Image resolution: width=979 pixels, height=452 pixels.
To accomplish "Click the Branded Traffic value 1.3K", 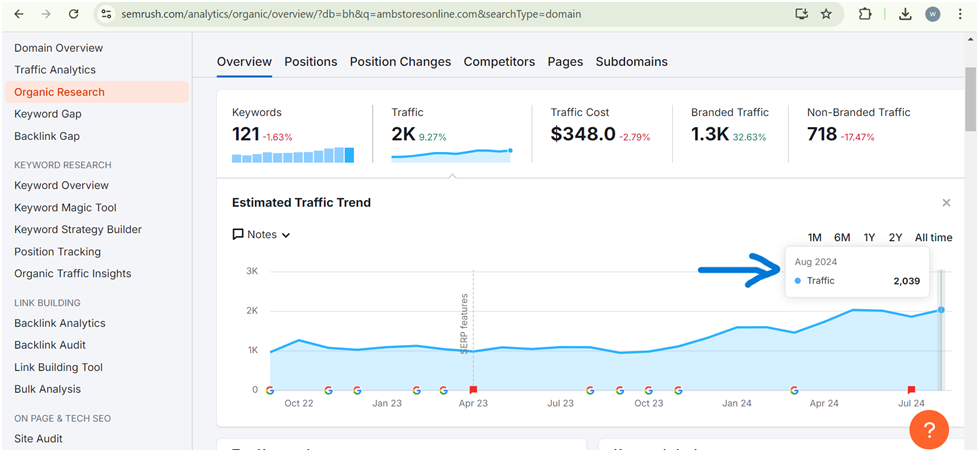I will click(x=710, y=134).
